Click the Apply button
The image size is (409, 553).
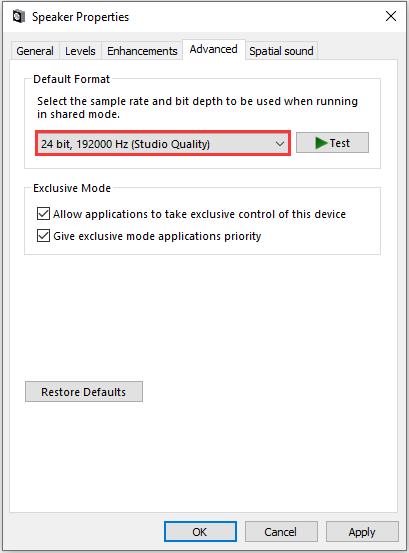pos(362,531)
